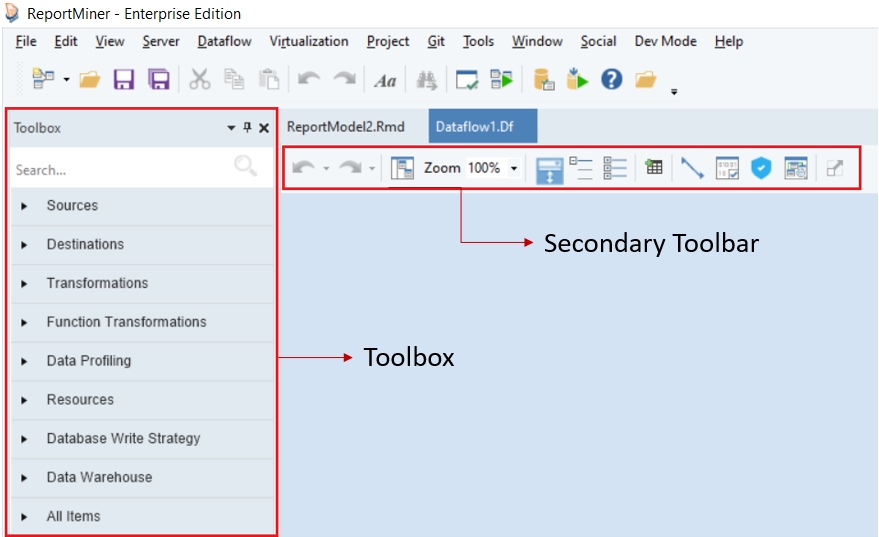This screenshot has height=537, width=879.
Task: Click the Save icon in main toolbar
Action: [124, 80]
